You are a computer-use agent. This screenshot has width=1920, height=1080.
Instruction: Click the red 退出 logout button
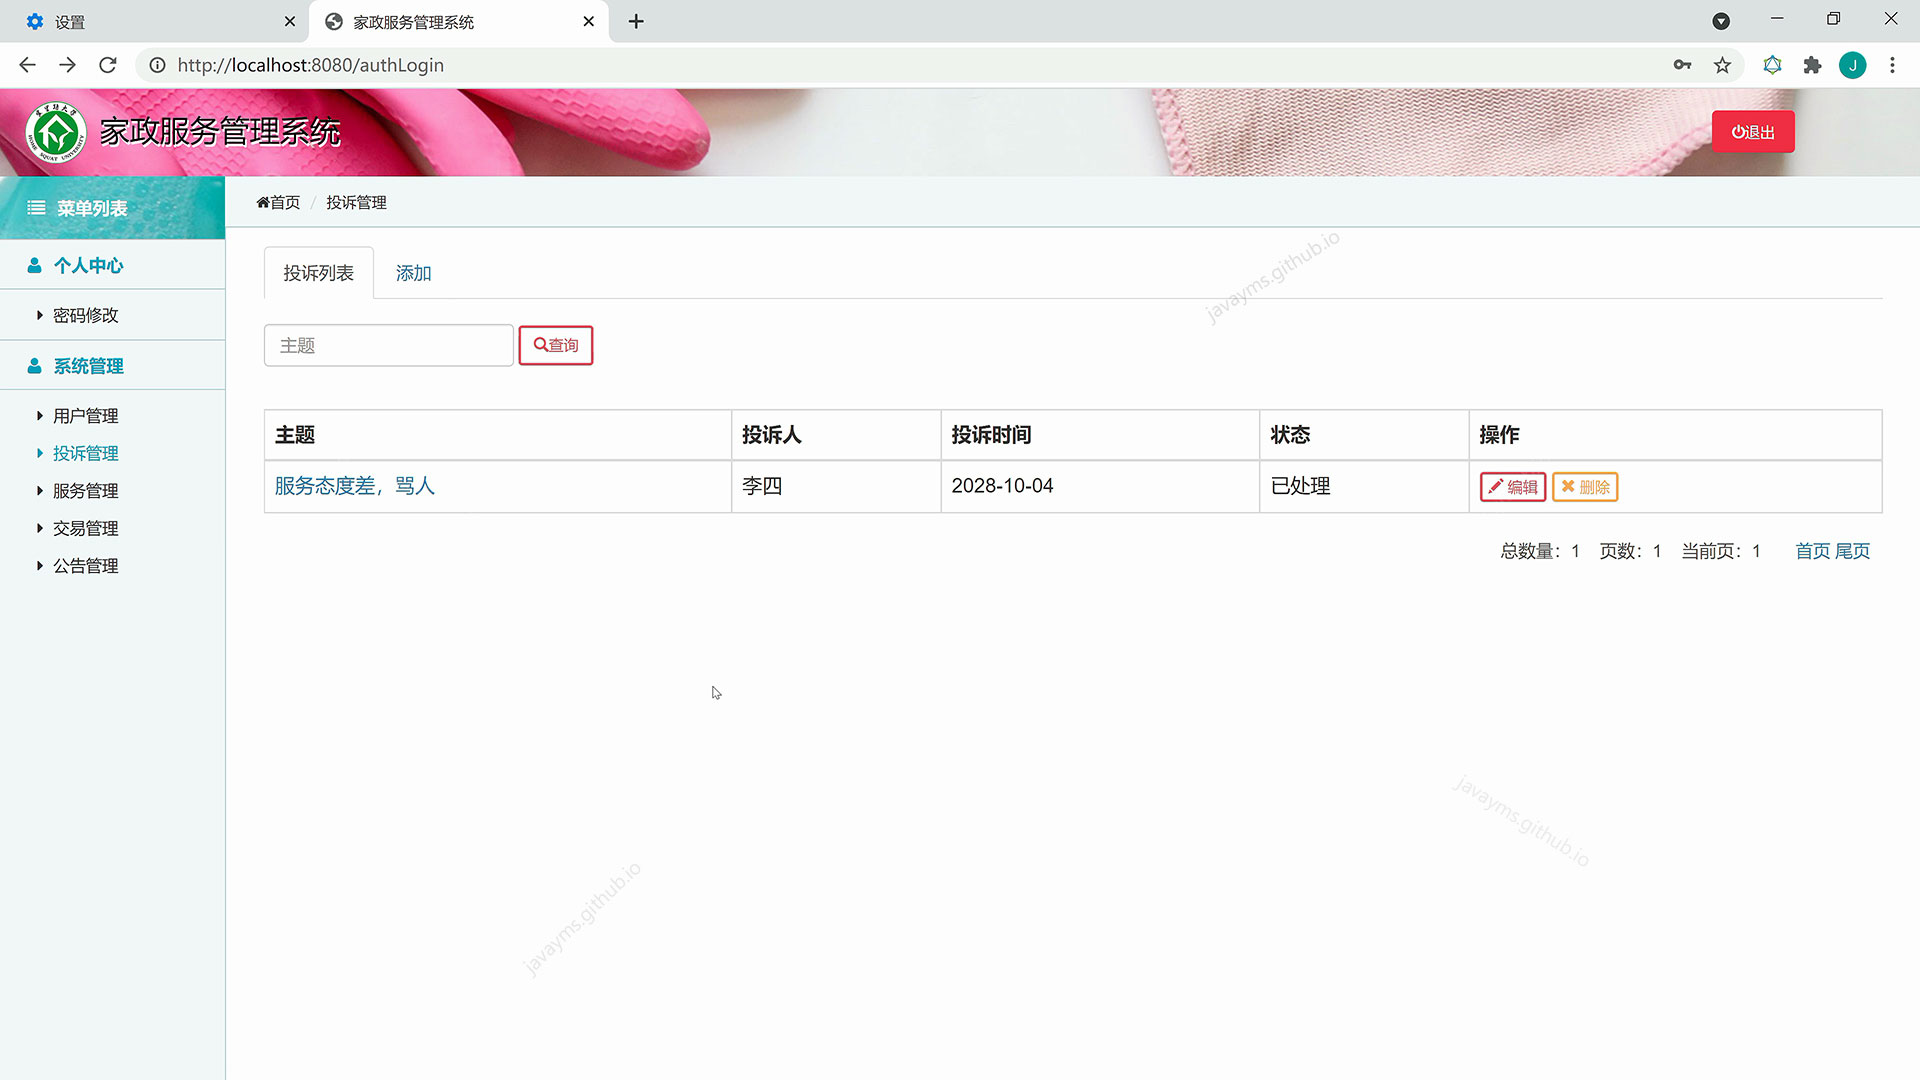click(1752, 132)
